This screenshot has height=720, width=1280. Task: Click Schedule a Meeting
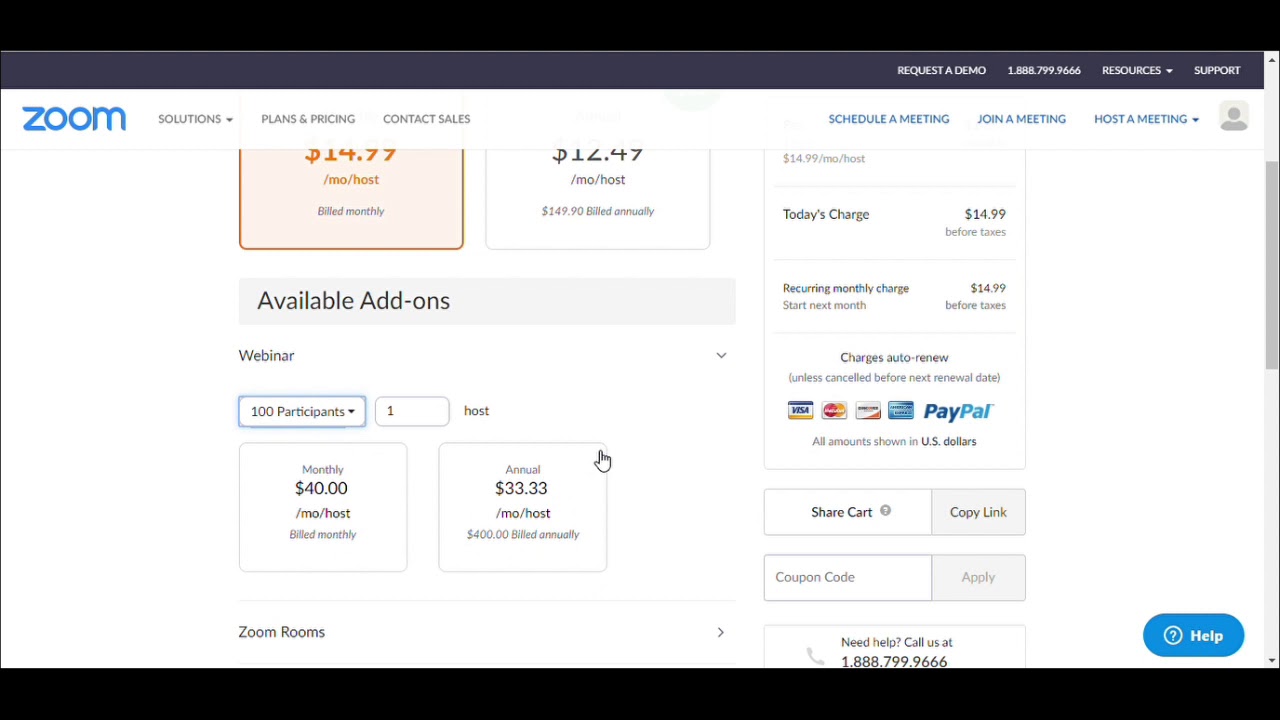(889, 119)
